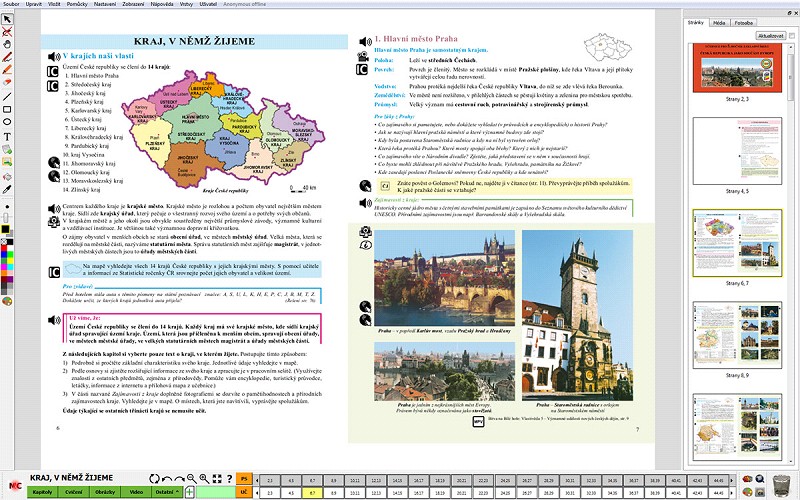Open the photo camera icon above Prague photos

(365, 232)
